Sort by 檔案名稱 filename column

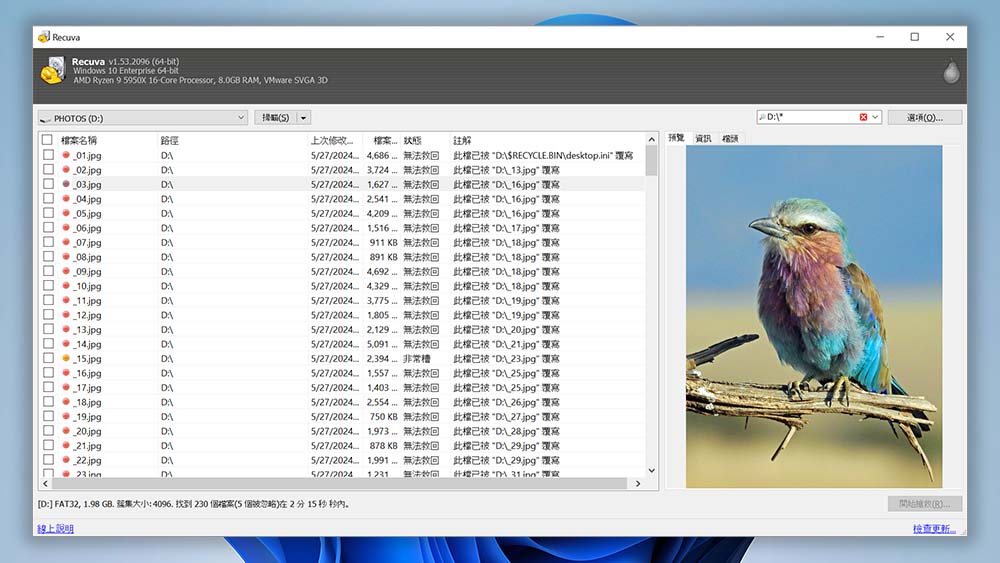coord(79,140)
